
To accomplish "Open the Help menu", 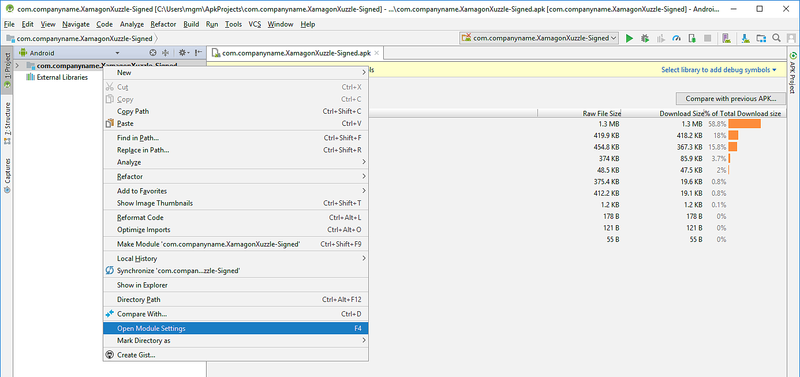I will [x=308, y=24].
